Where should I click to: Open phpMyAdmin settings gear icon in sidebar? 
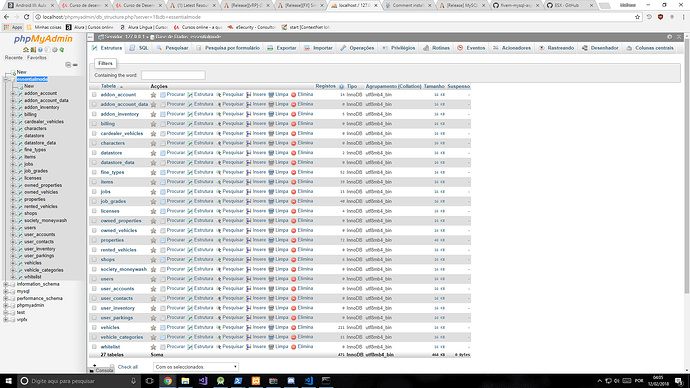(x=55, y=50)
